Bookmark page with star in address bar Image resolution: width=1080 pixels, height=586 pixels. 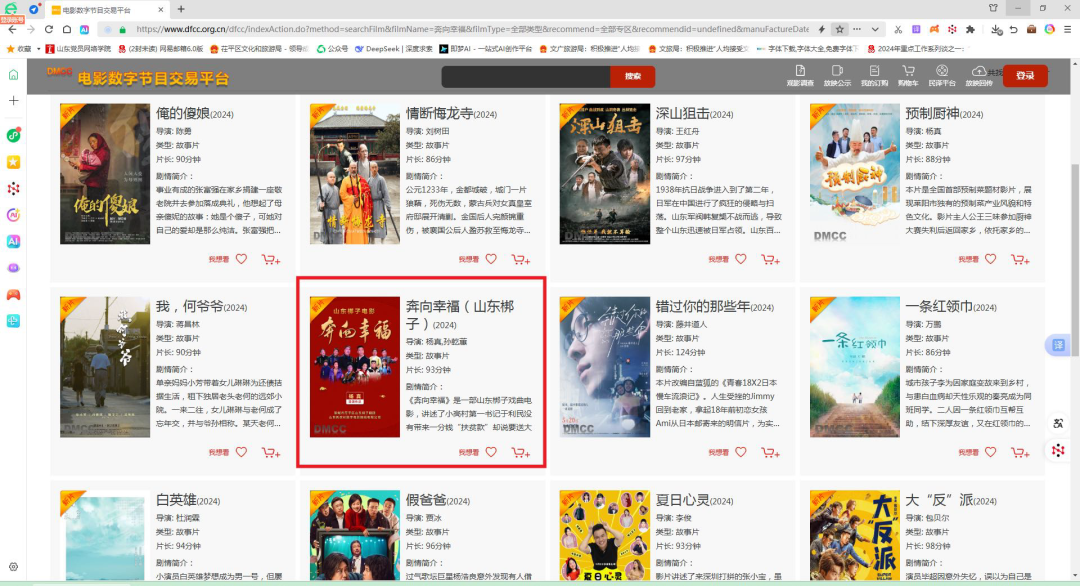(840, 30)
